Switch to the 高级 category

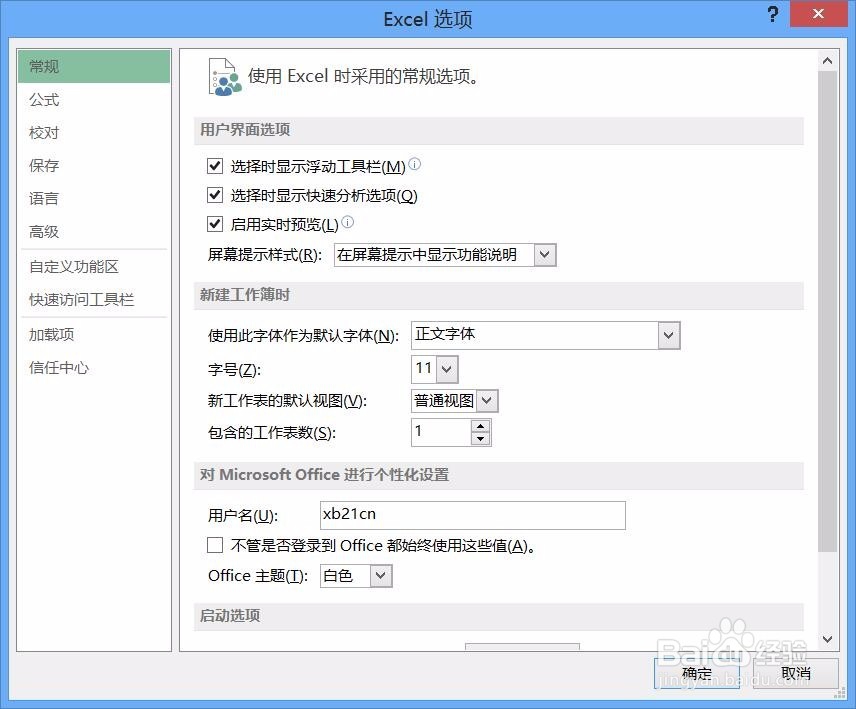pos(94,231)
